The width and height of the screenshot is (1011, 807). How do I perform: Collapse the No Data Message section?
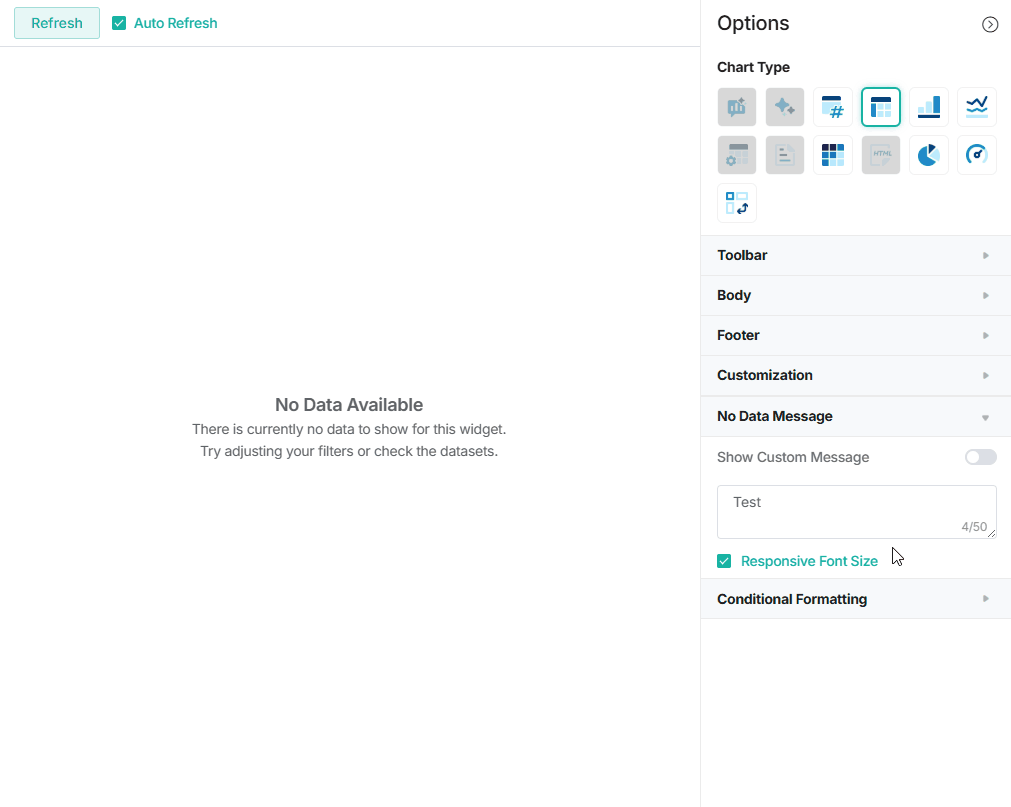coord(855,417)
